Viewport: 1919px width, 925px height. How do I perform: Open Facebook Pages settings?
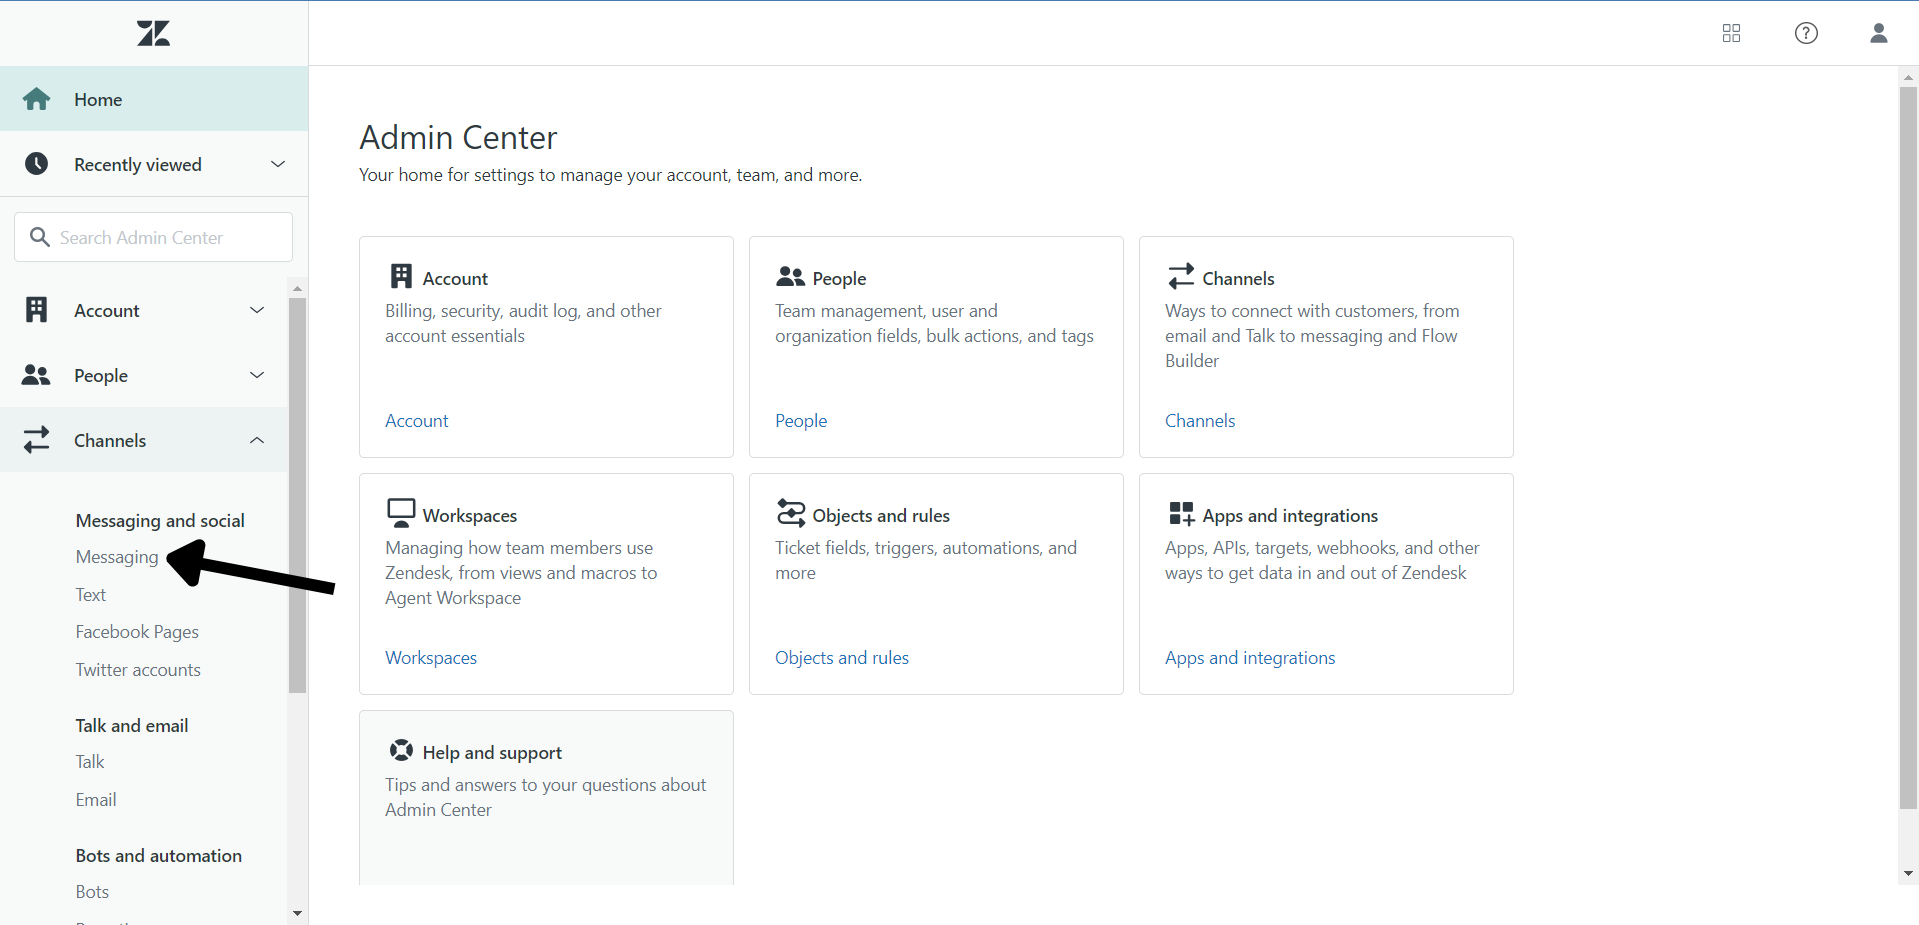pos(137,632)
